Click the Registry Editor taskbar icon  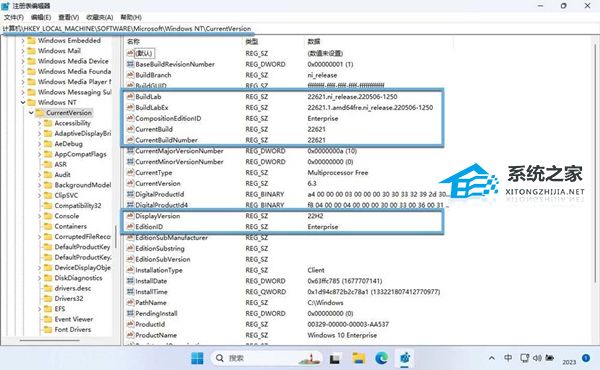pos(405,358)
